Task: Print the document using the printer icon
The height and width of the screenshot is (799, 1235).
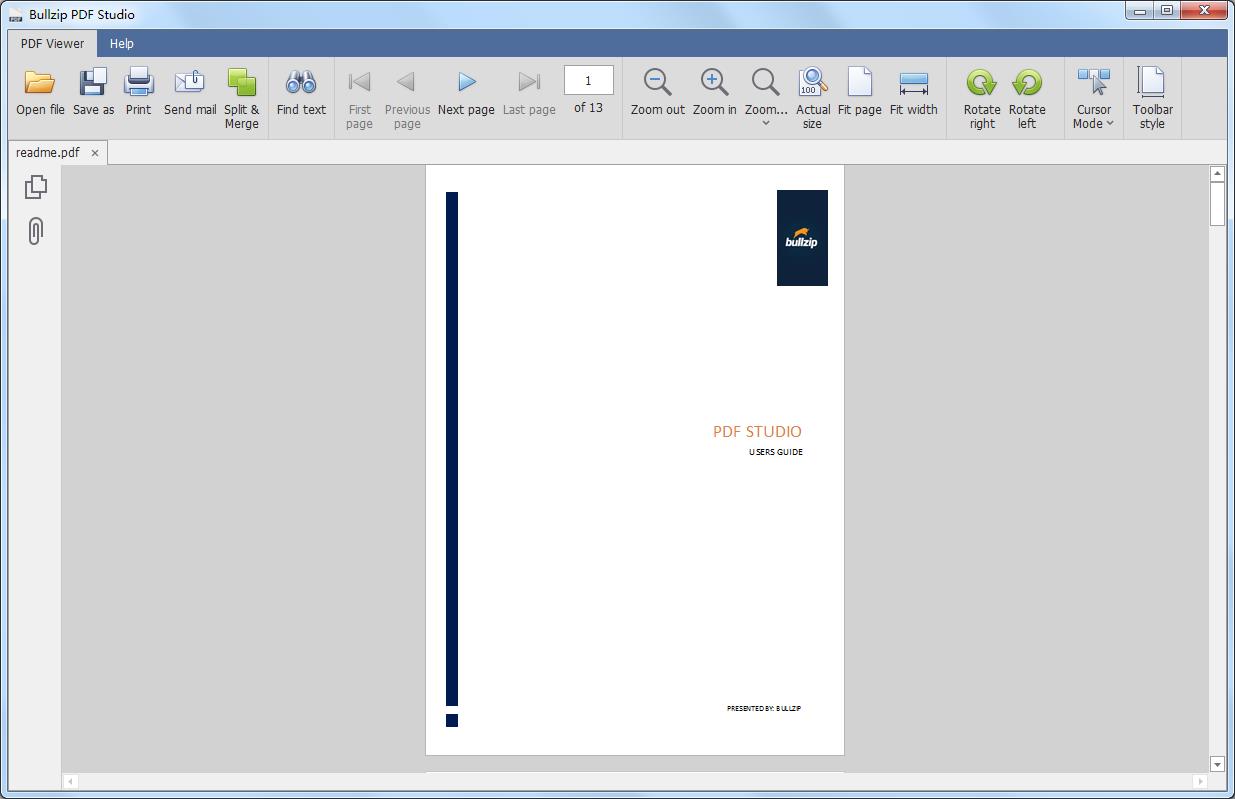Action: point(138,84)
